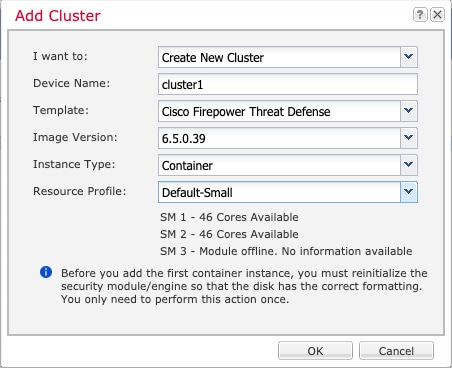This screenshot has width=452, height=368.
Task: Focus the Device Name field containing cluster1
Action: click(x=288, y=84)
